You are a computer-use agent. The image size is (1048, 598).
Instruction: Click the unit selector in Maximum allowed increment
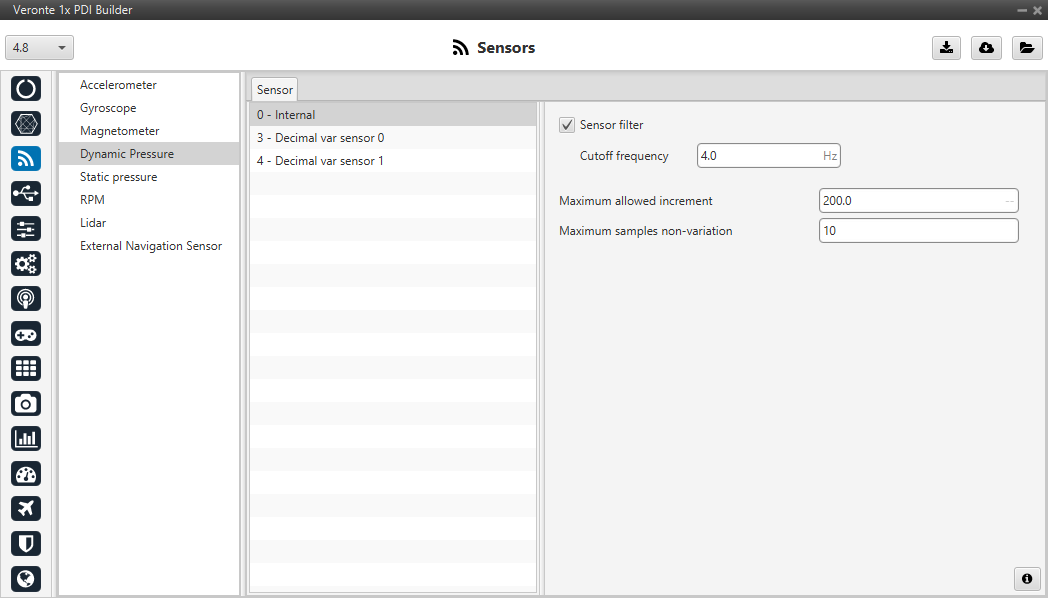coord(1009,200)
